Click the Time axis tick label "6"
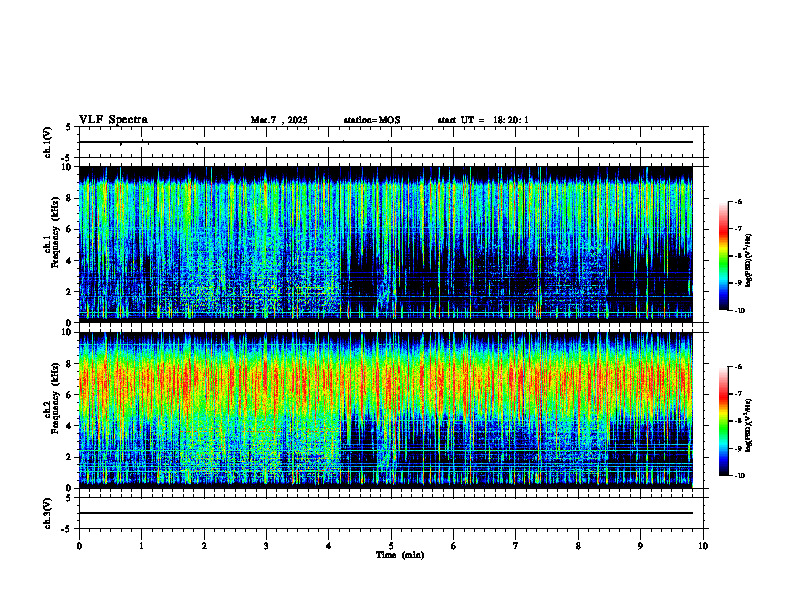 (x=454, y=546)
